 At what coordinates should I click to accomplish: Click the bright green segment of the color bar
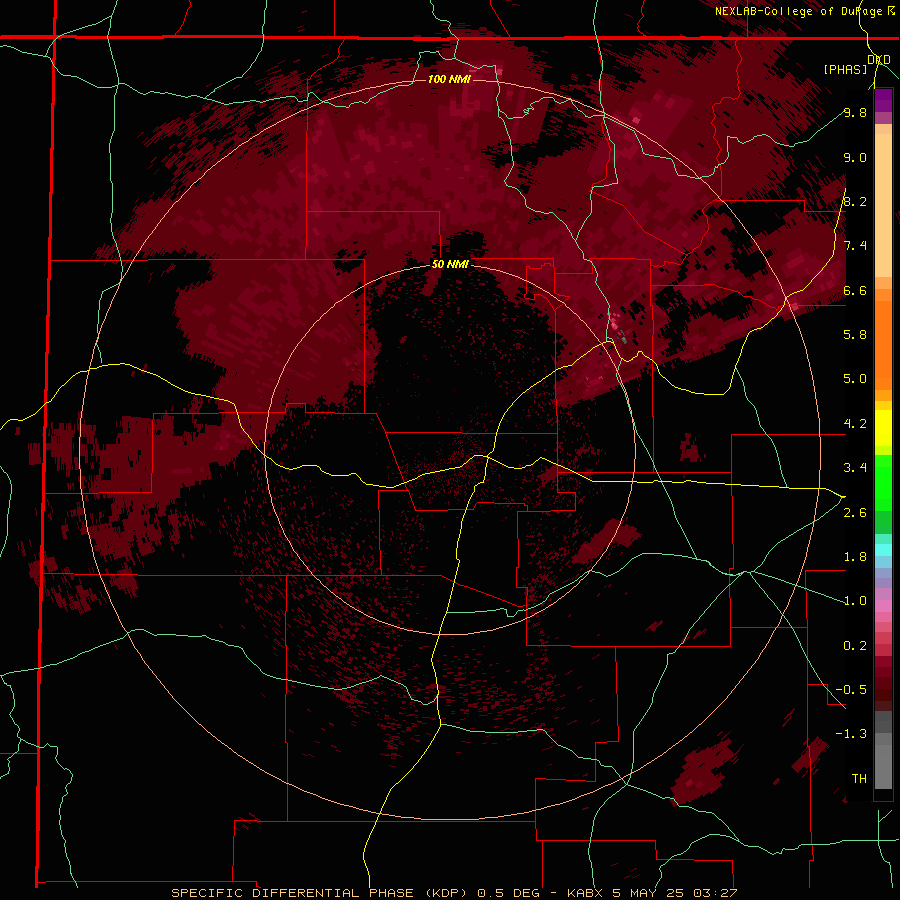pos(883,483)
